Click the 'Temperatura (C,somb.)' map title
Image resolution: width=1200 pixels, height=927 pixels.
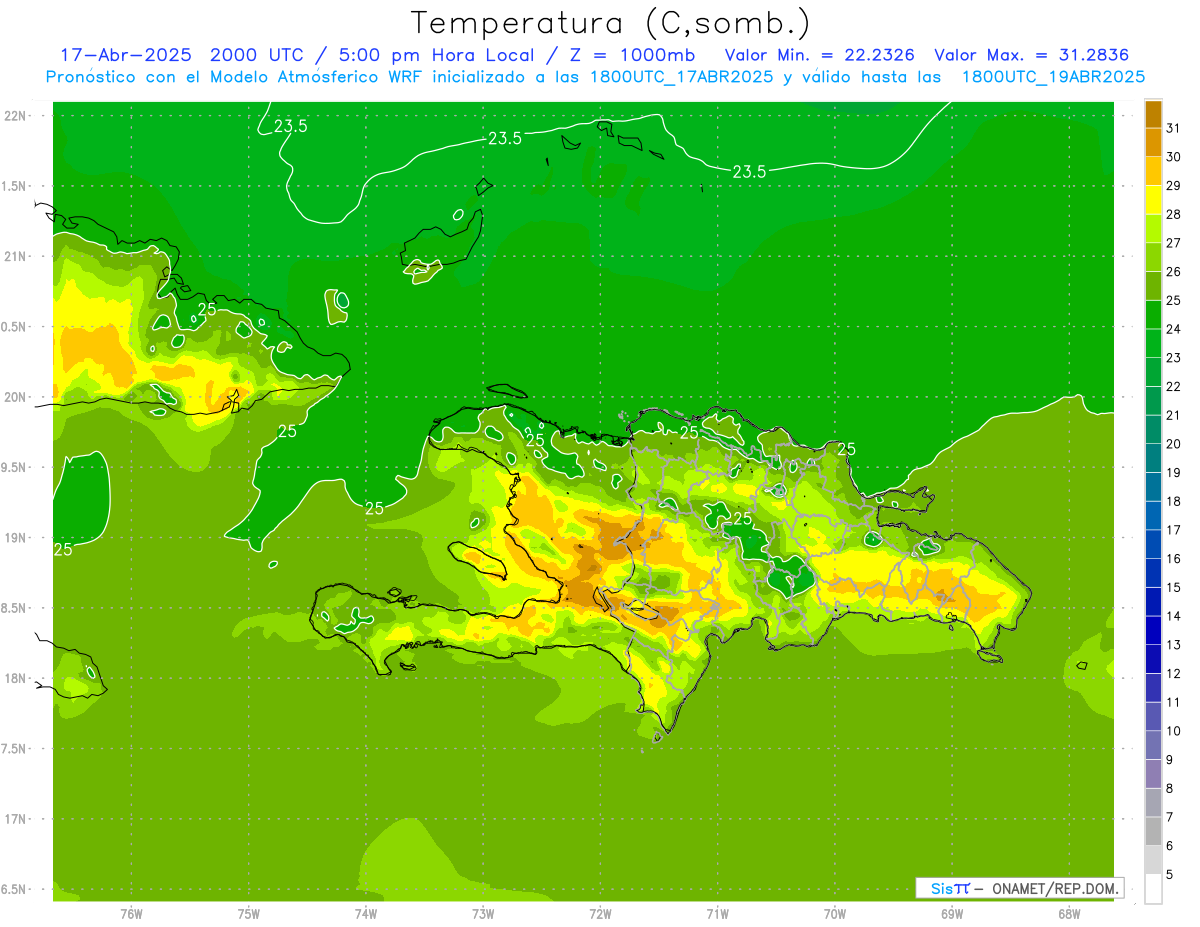click(611, 24)
